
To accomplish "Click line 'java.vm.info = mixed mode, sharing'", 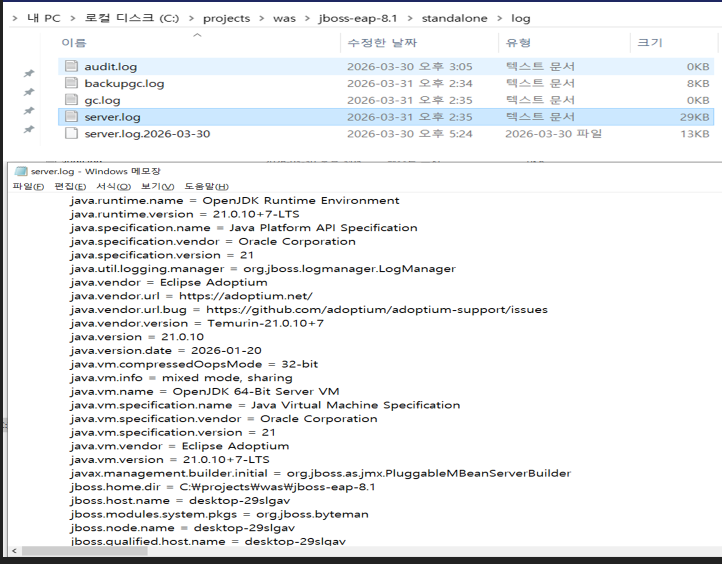I will coord(181,378).
